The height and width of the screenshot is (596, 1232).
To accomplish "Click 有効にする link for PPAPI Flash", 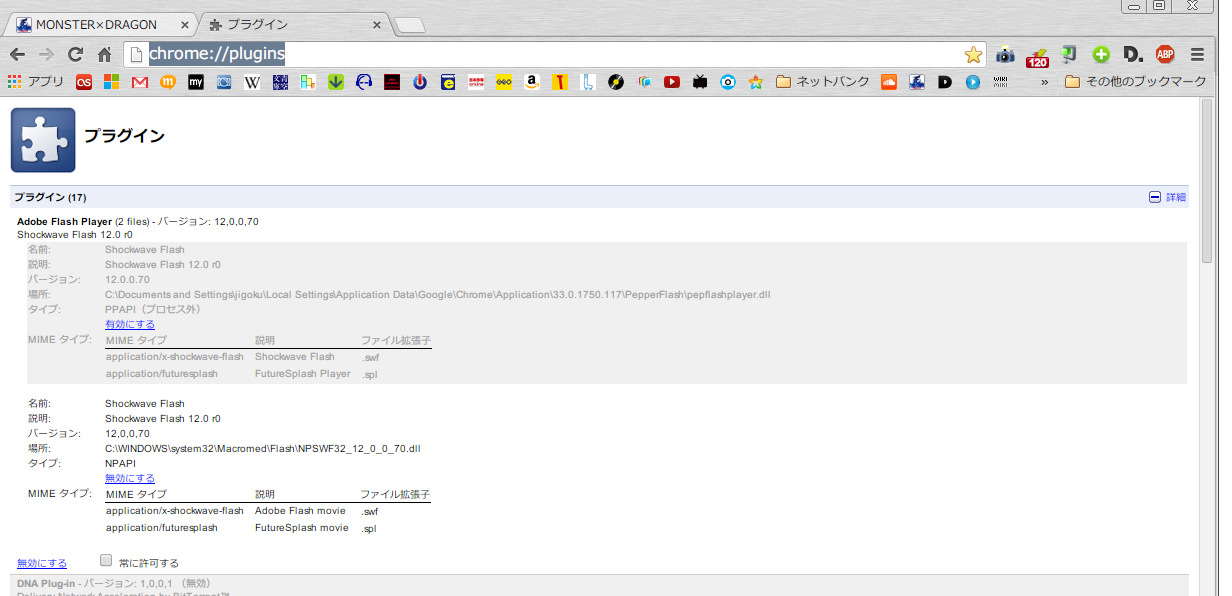I will coord(130,324).
